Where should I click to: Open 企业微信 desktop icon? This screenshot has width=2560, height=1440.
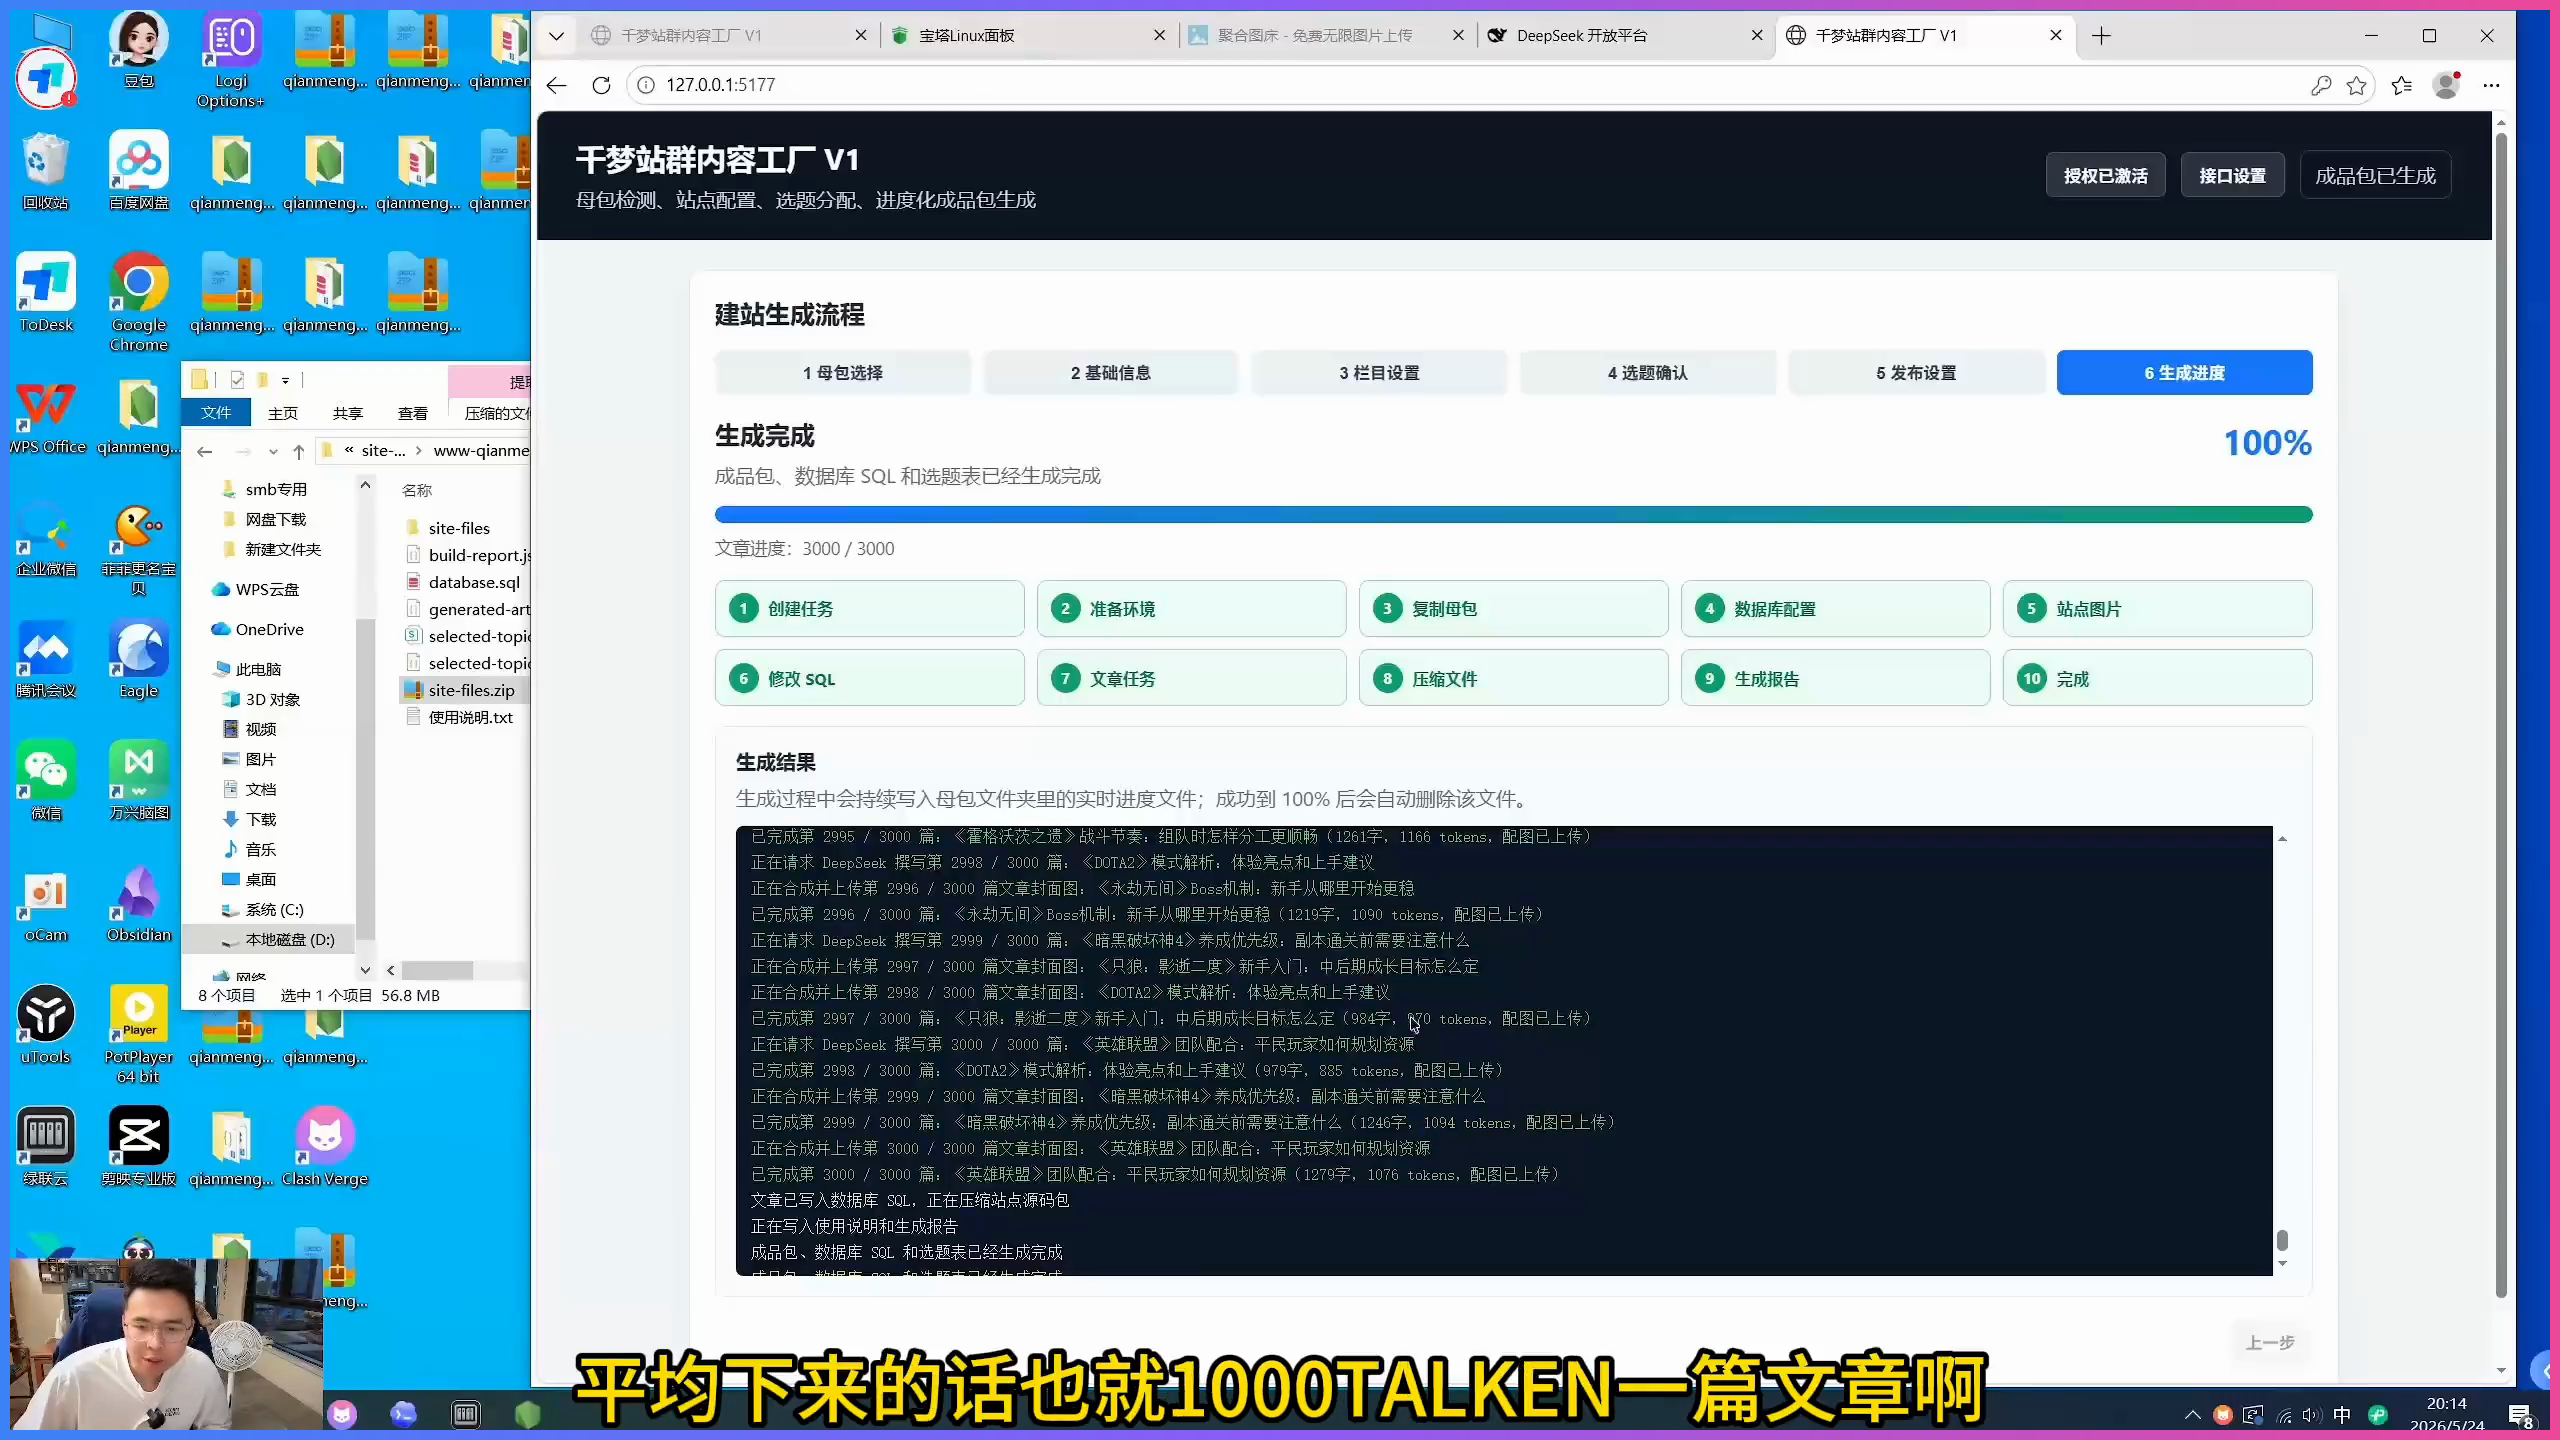(45, 540)
